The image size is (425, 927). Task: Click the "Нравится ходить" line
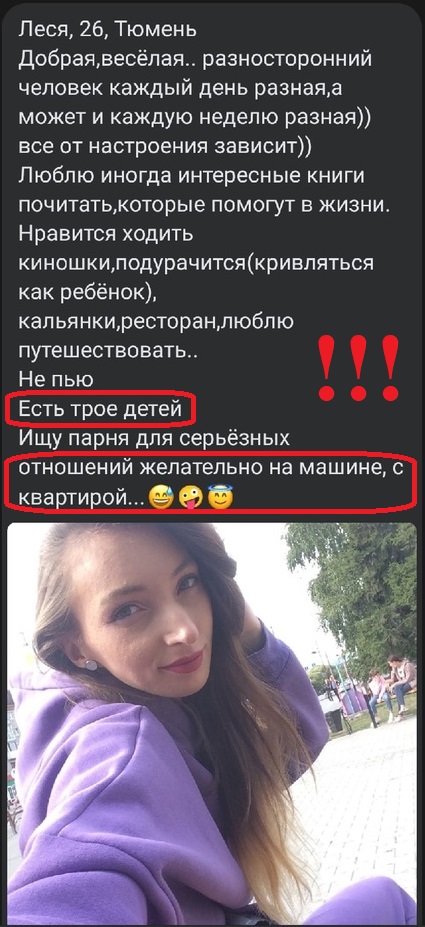106,234
